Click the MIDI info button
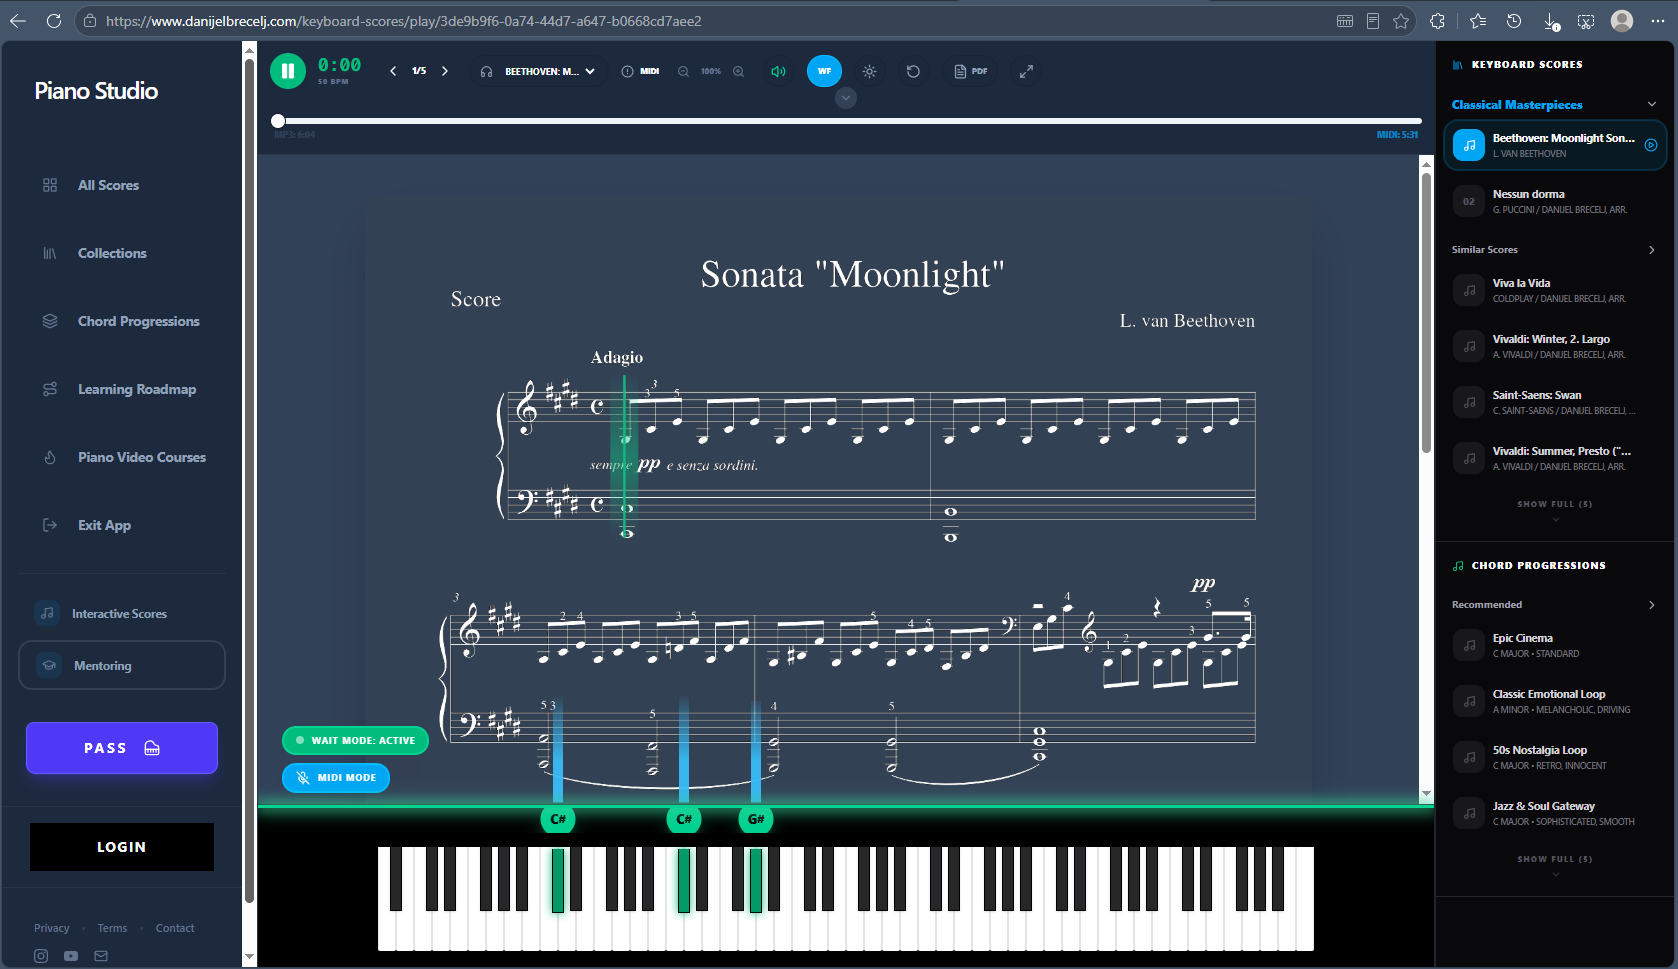Viewport: 1678px width, 969px height. (x=640, y=71)
